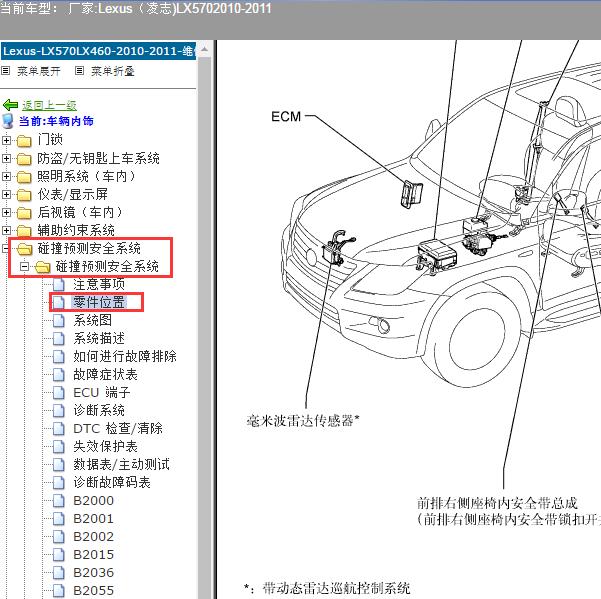The width and height of the screenshot is (601, 599).
Task: Click the 菜单折叠 button
Action: pos(113,71)
